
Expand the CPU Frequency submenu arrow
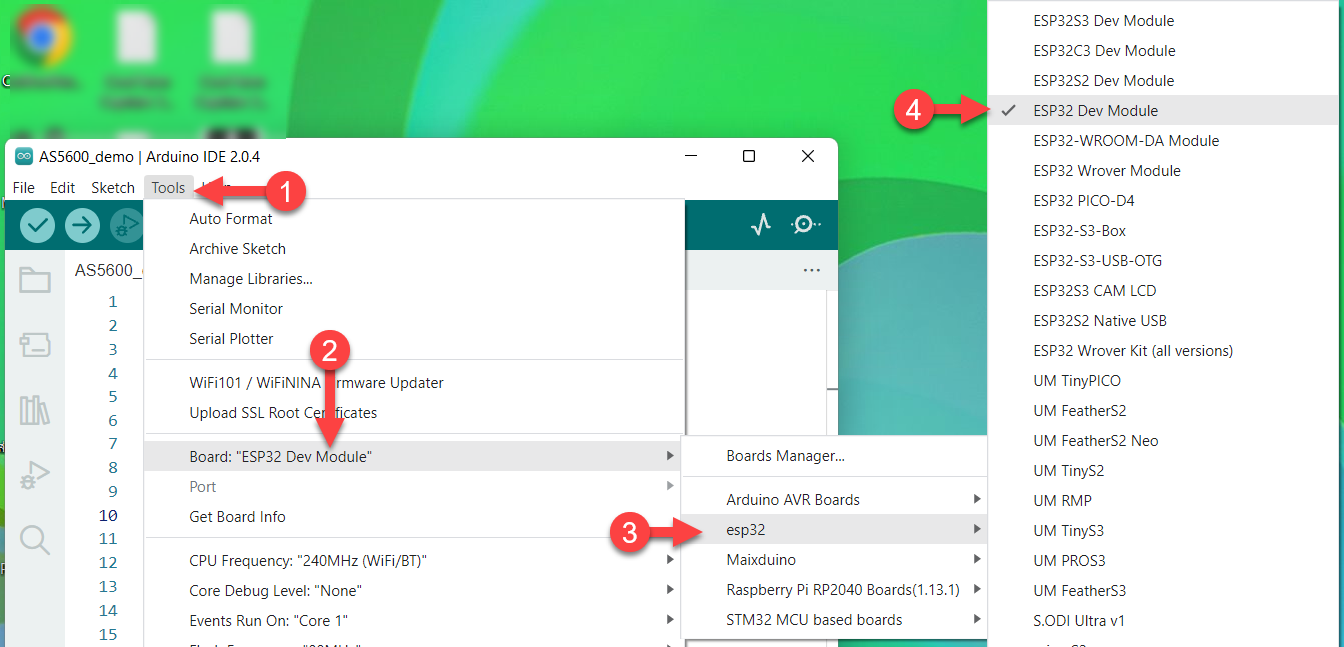click(x=670, y=561)
